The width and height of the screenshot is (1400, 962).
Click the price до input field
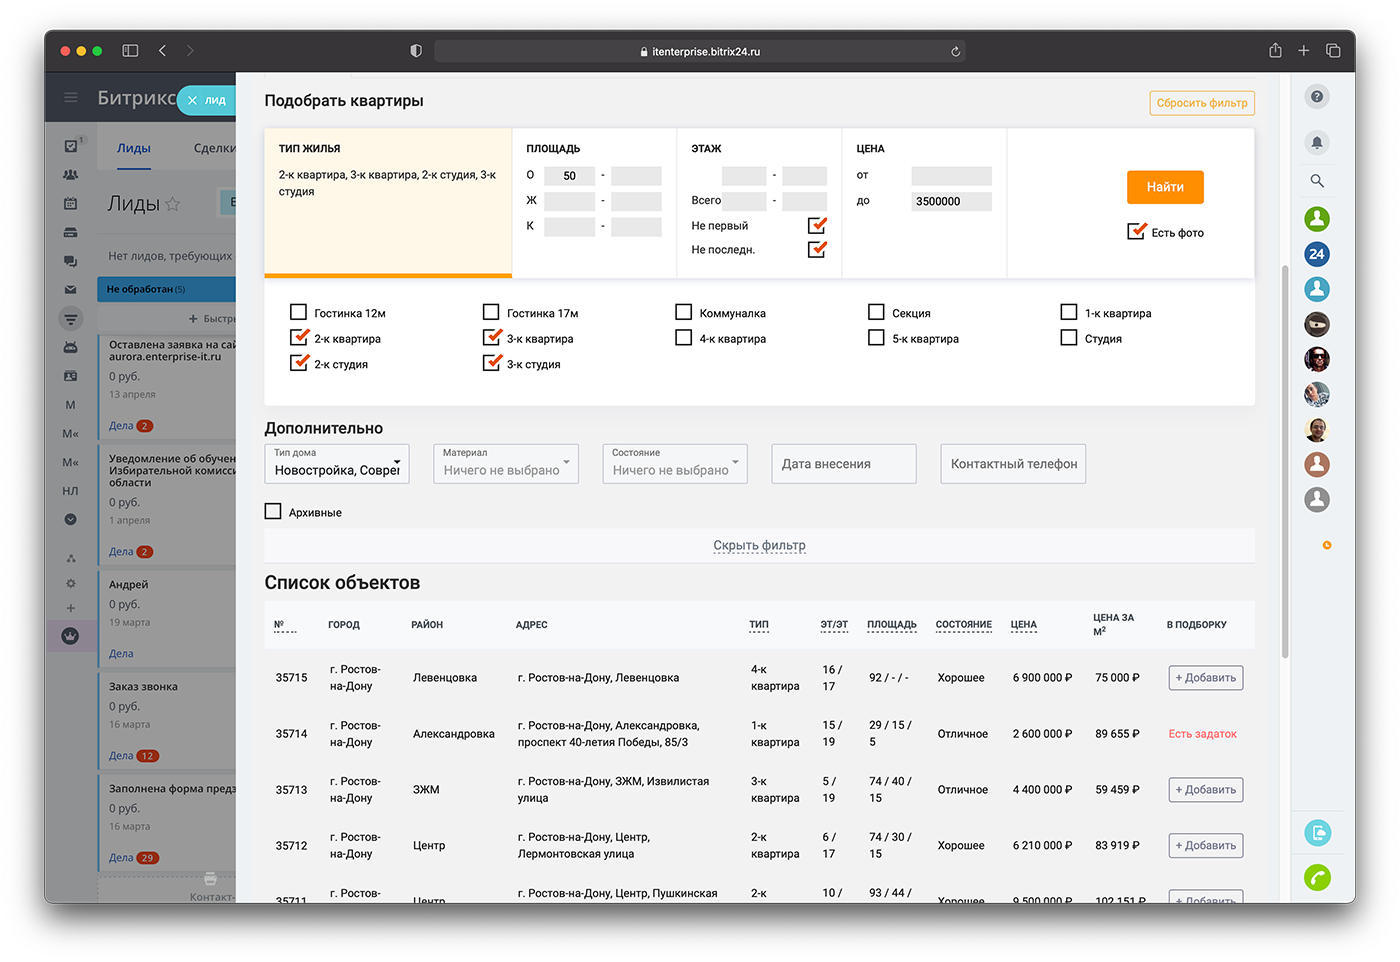(951, 202)
